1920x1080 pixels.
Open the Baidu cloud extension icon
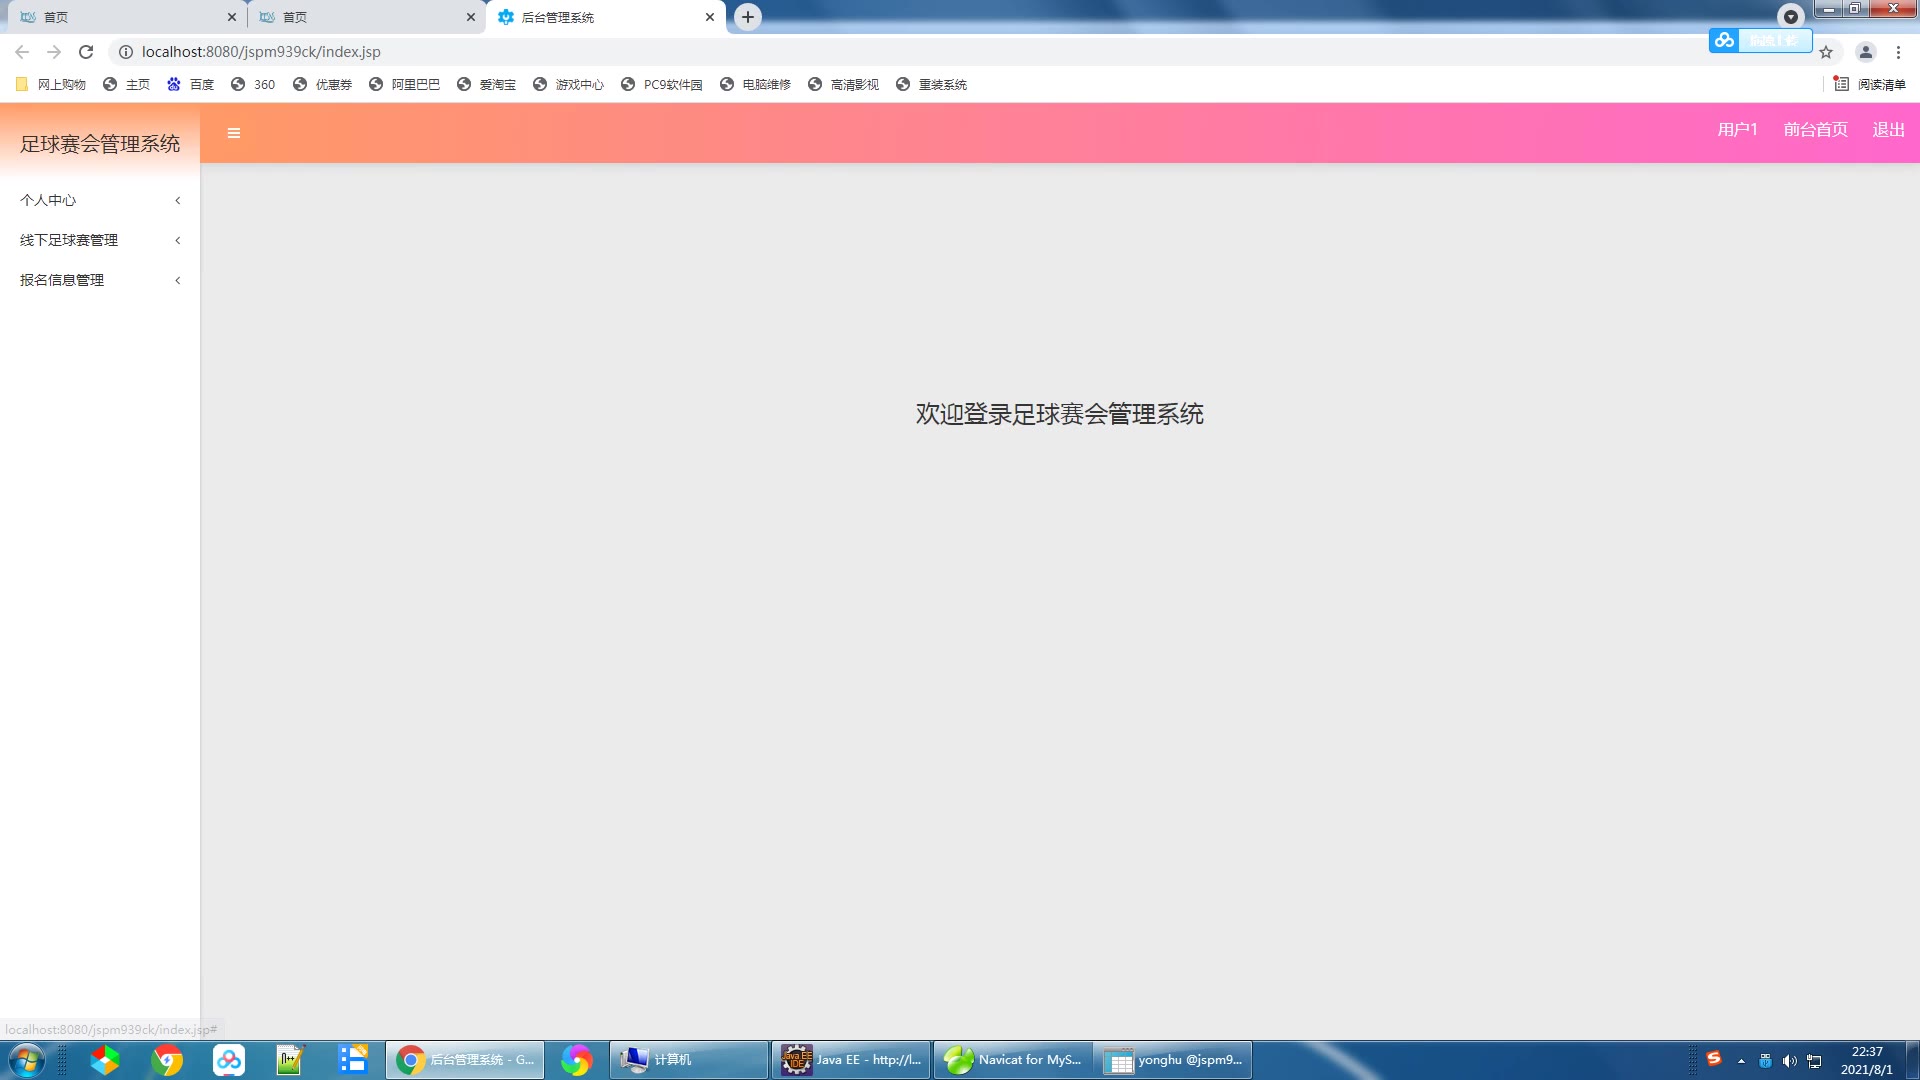(1724, 40)
